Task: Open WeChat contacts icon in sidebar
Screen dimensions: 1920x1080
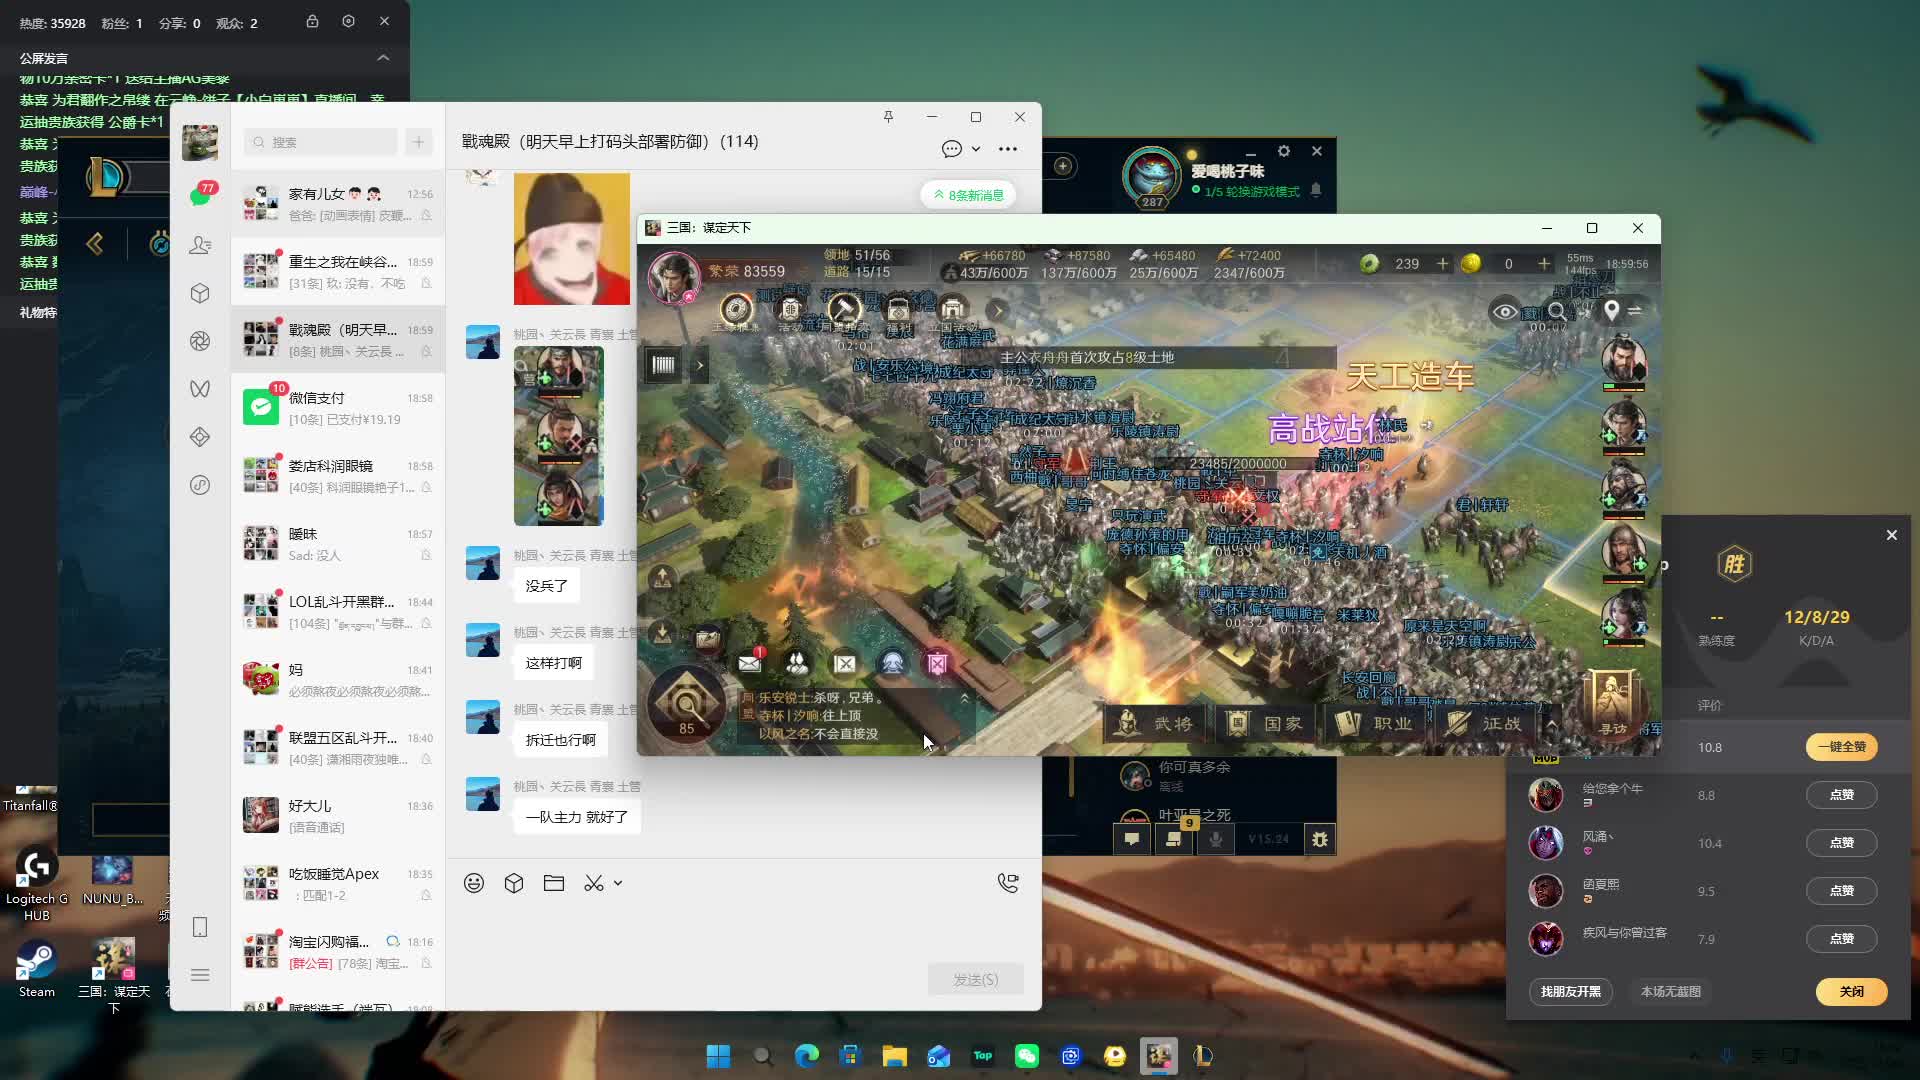Action: pyautogui.click(x=200, y=245)
